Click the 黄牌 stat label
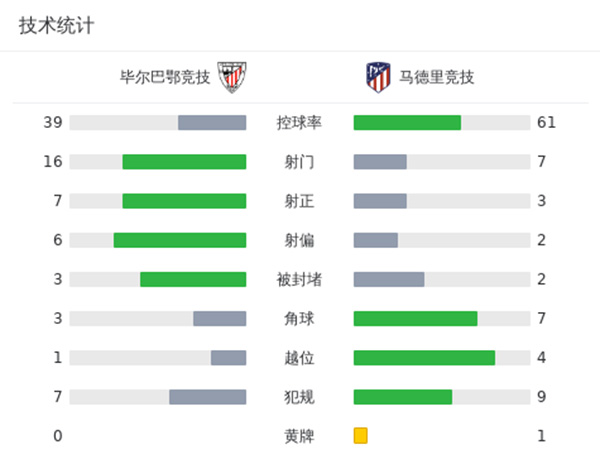The height and width of the screenshot is (459, 600). coord(299,436)
